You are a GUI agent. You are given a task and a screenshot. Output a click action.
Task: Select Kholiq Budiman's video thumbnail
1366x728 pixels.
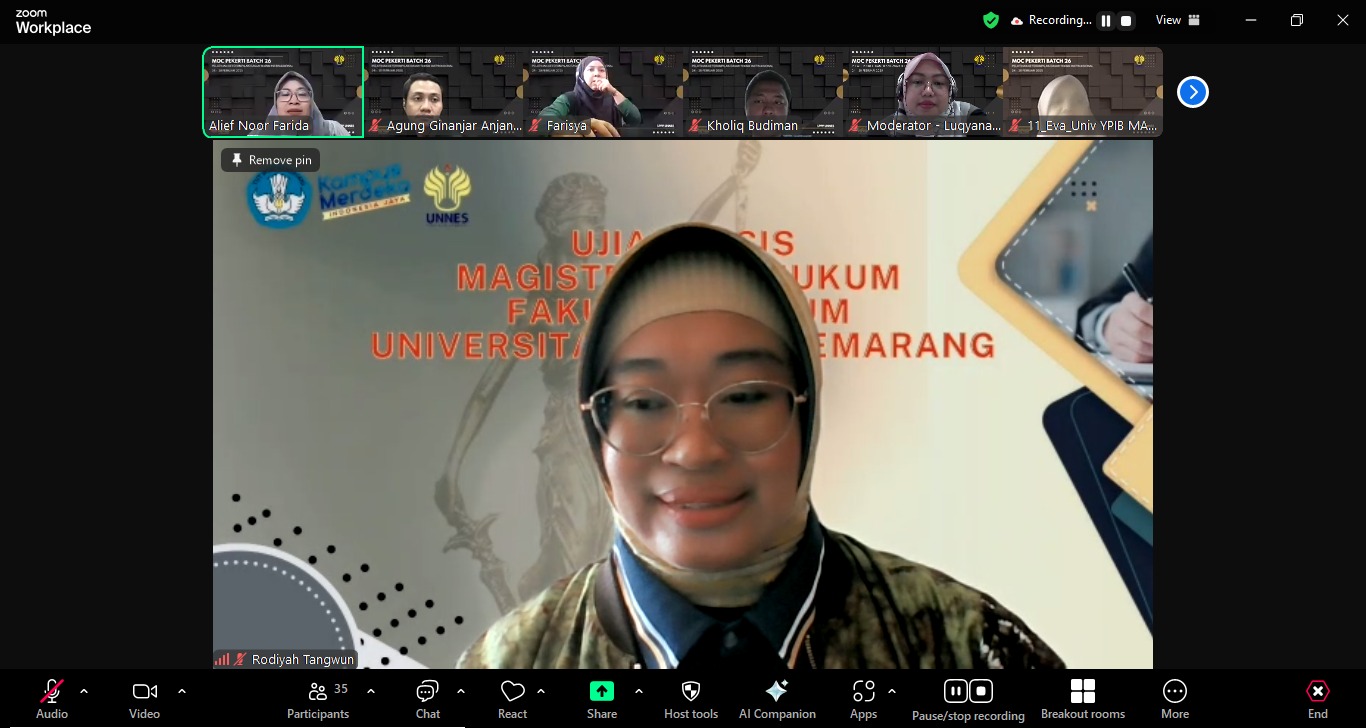pyautogui.click(x=763, y=92)
